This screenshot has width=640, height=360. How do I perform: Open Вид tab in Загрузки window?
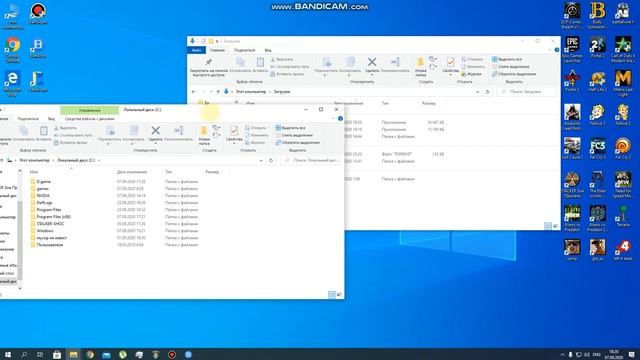coord(268,50)
